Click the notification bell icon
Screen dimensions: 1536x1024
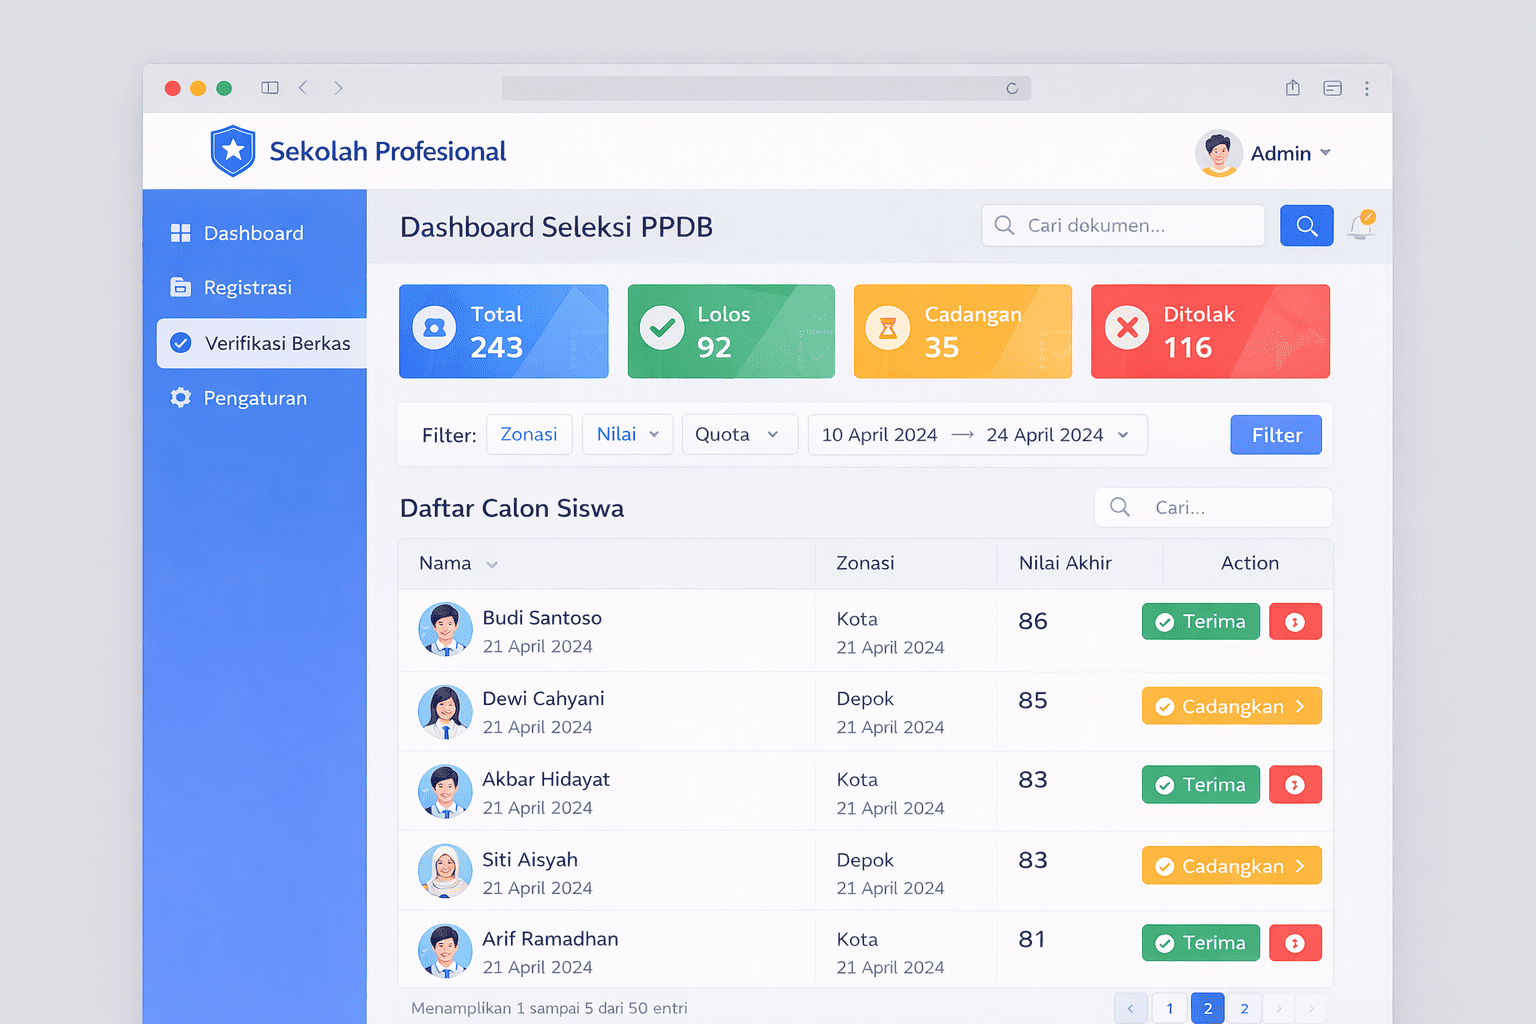[x=1360, y=227]
